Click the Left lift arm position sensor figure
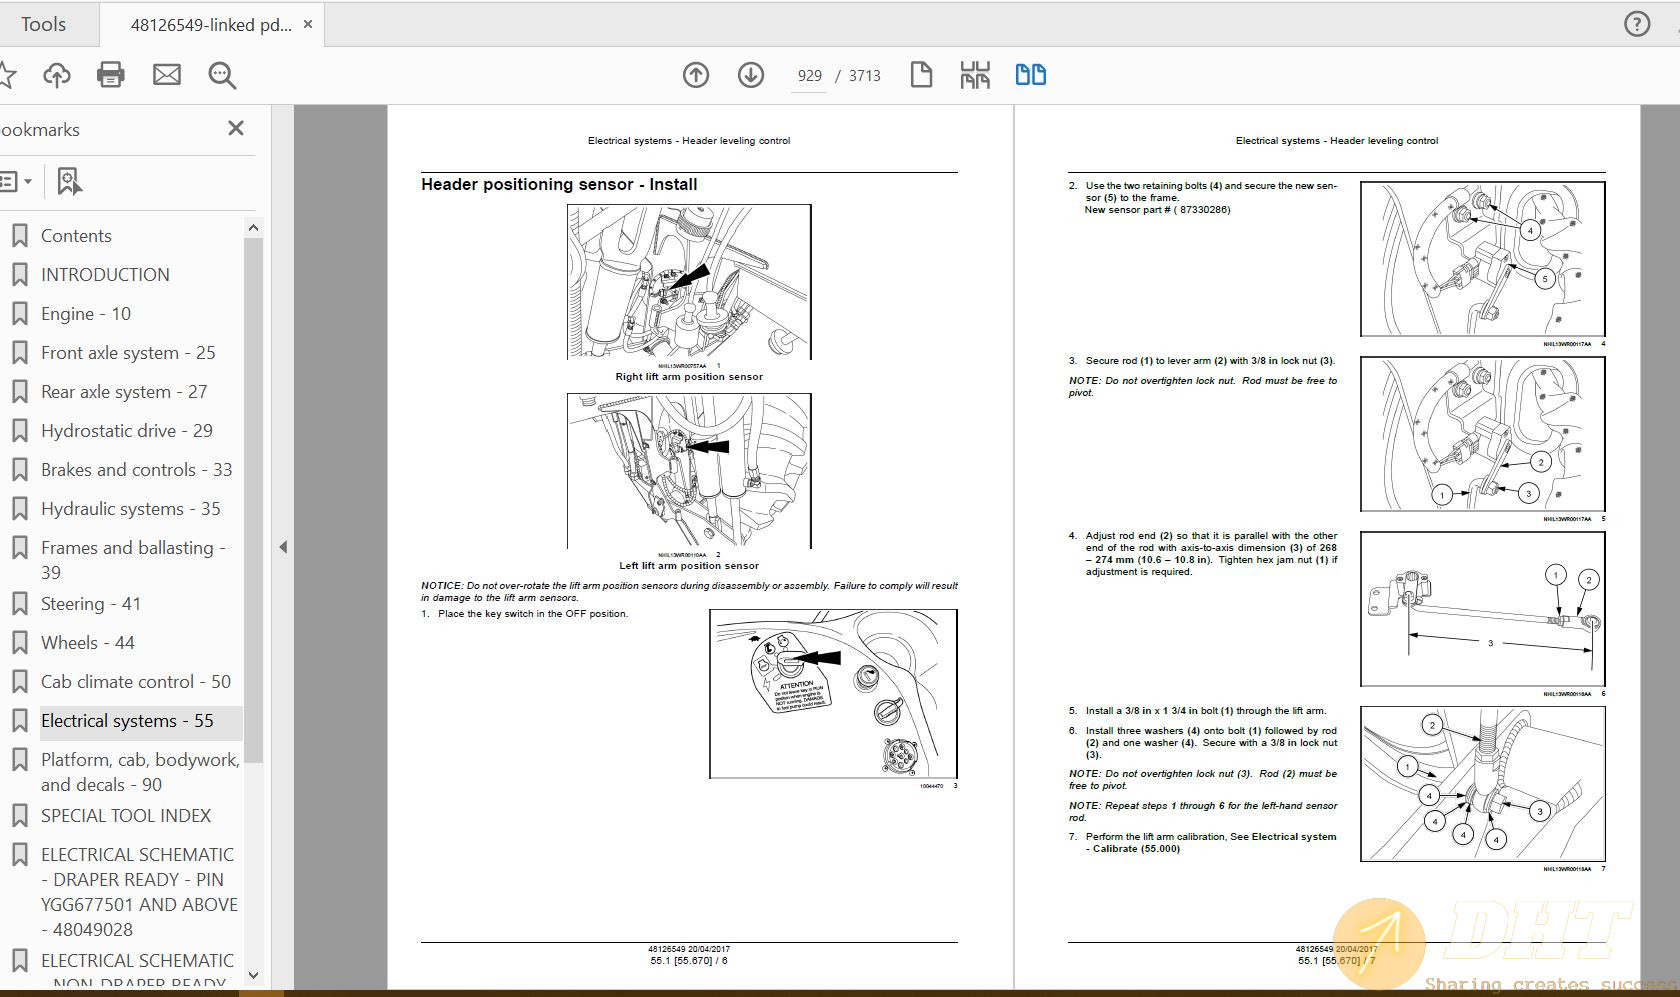 (x=689, y=470)
